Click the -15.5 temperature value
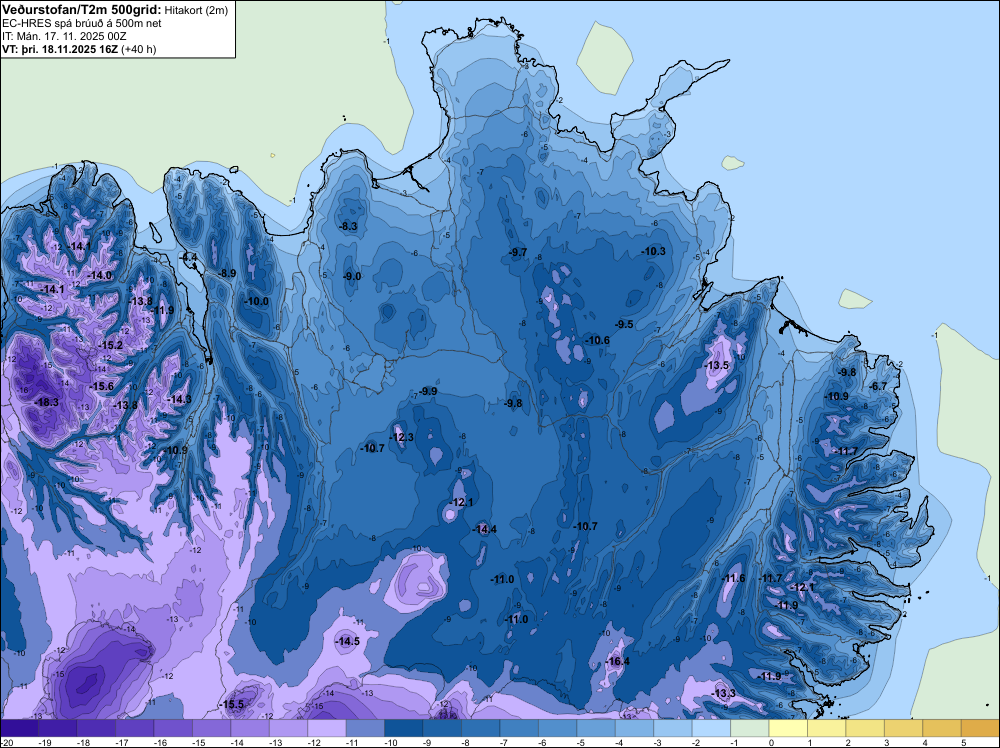This screenshot has width=1000, height=748. (x=232, y=705)
